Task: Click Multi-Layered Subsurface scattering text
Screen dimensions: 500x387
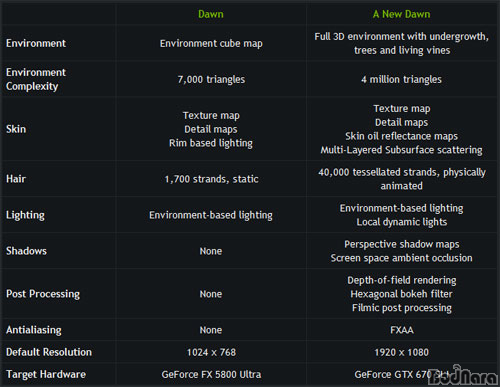Action: pos(401,150)
